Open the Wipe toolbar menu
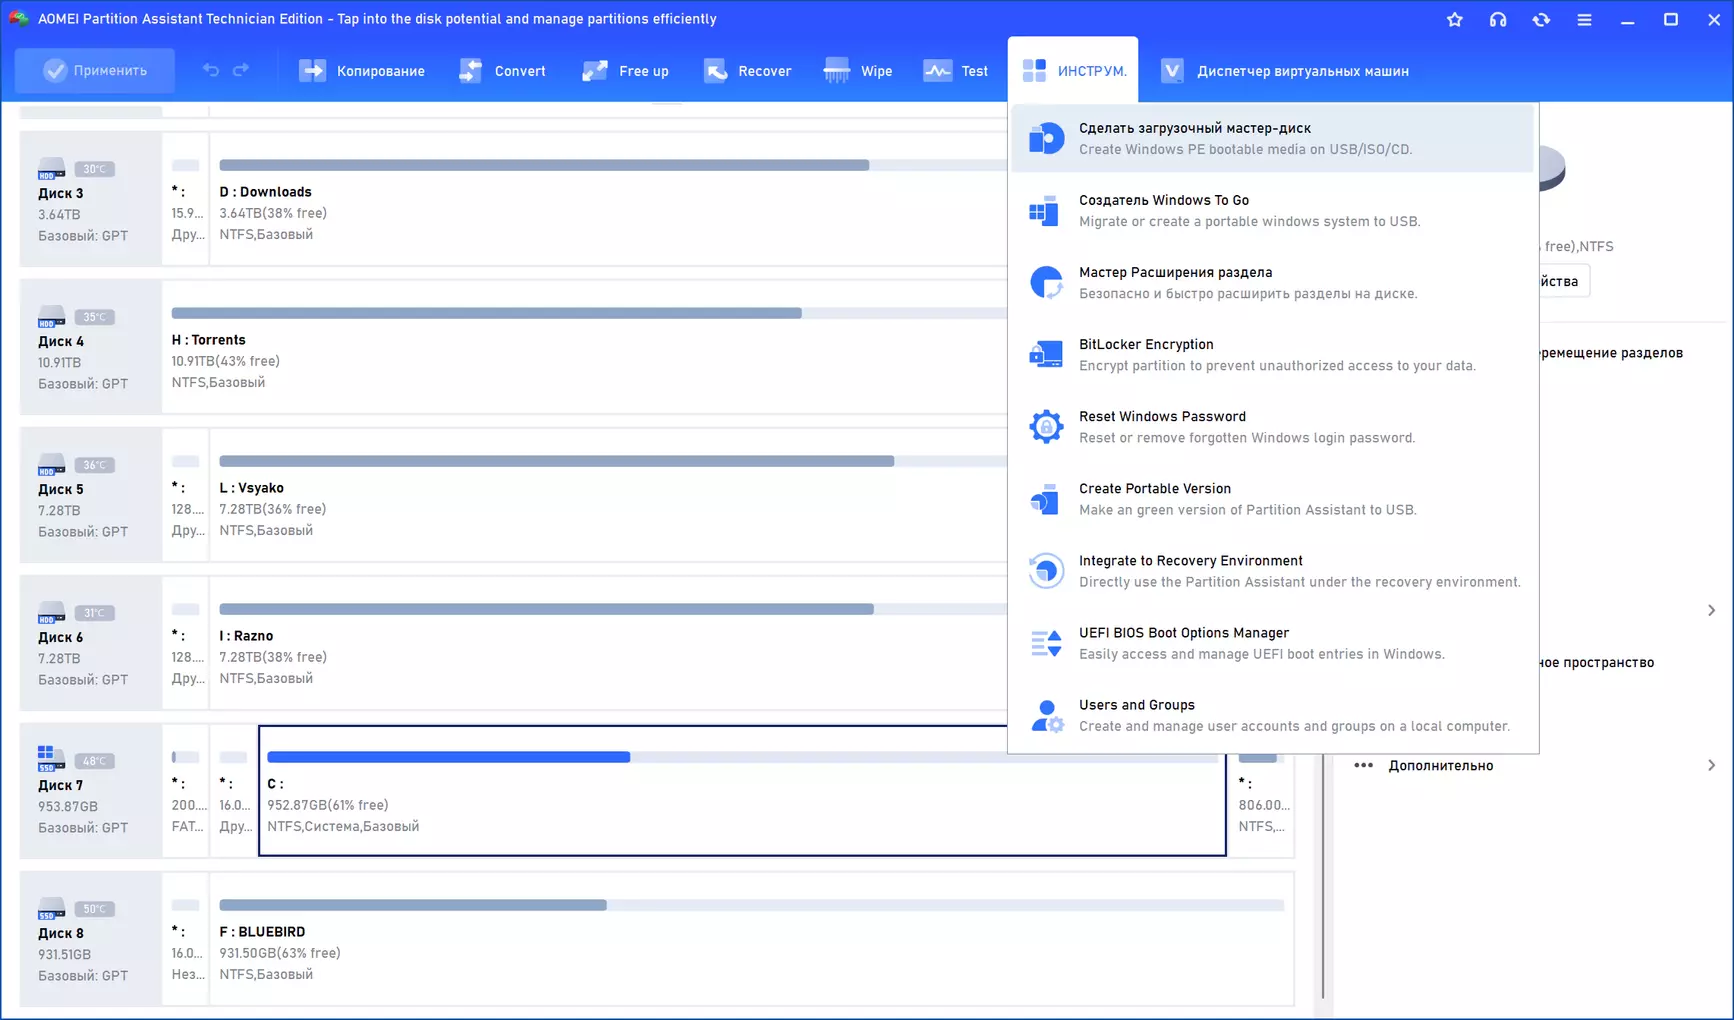Screen dimensions: 1734x1020 coord(858,71)
